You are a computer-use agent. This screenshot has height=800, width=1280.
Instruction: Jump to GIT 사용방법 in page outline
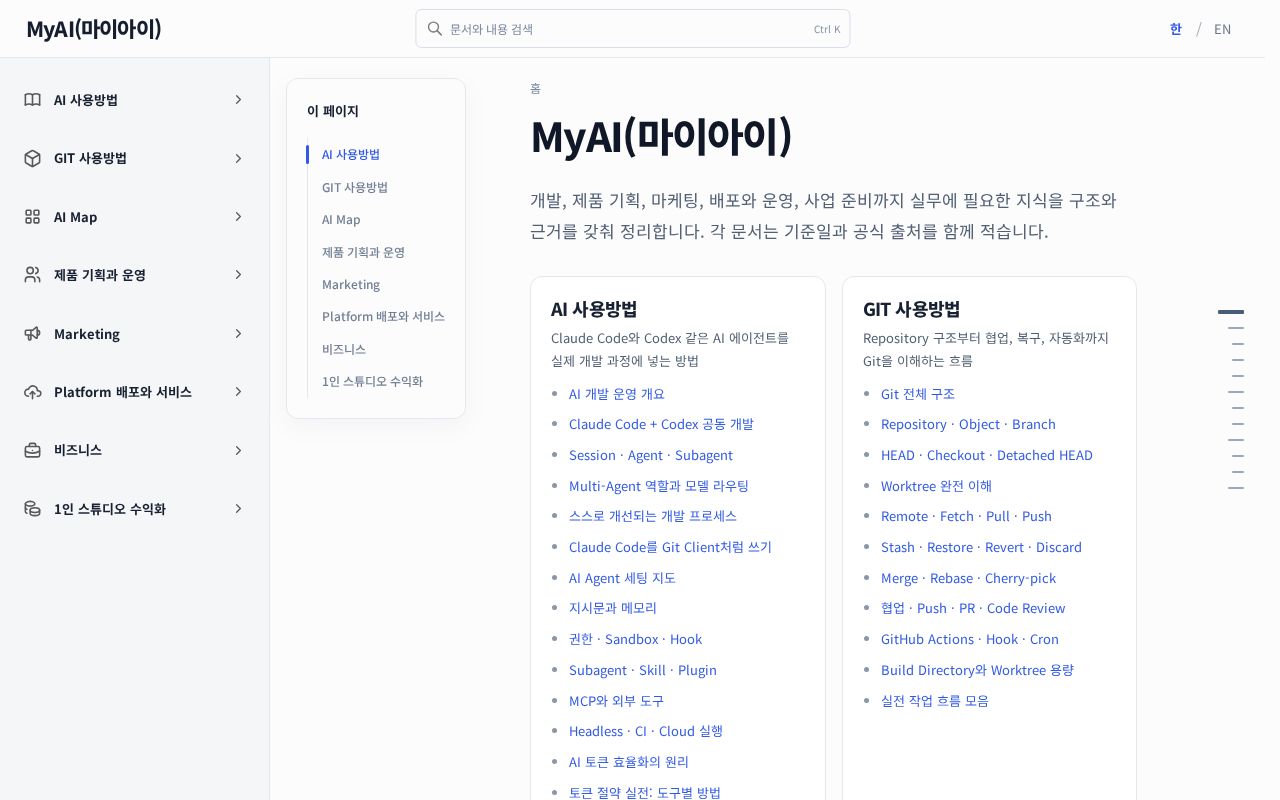coord(355,187)
